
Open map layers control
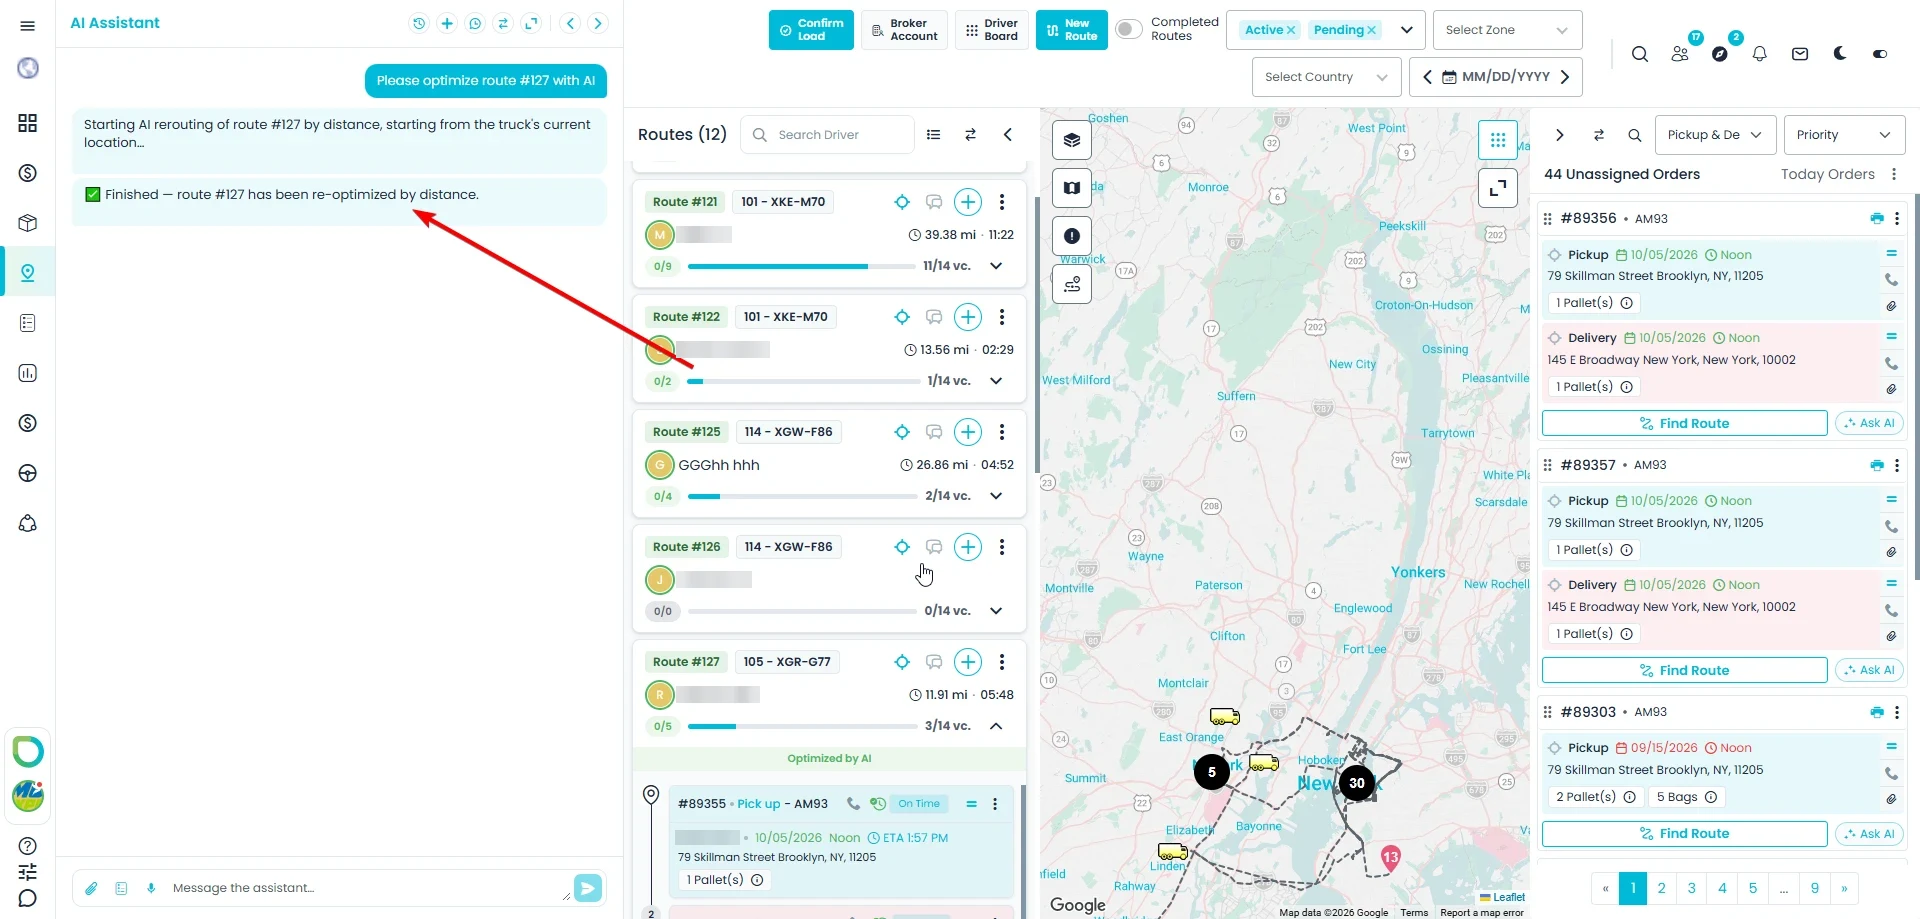pyautogui.click(x=1072, y=140)
